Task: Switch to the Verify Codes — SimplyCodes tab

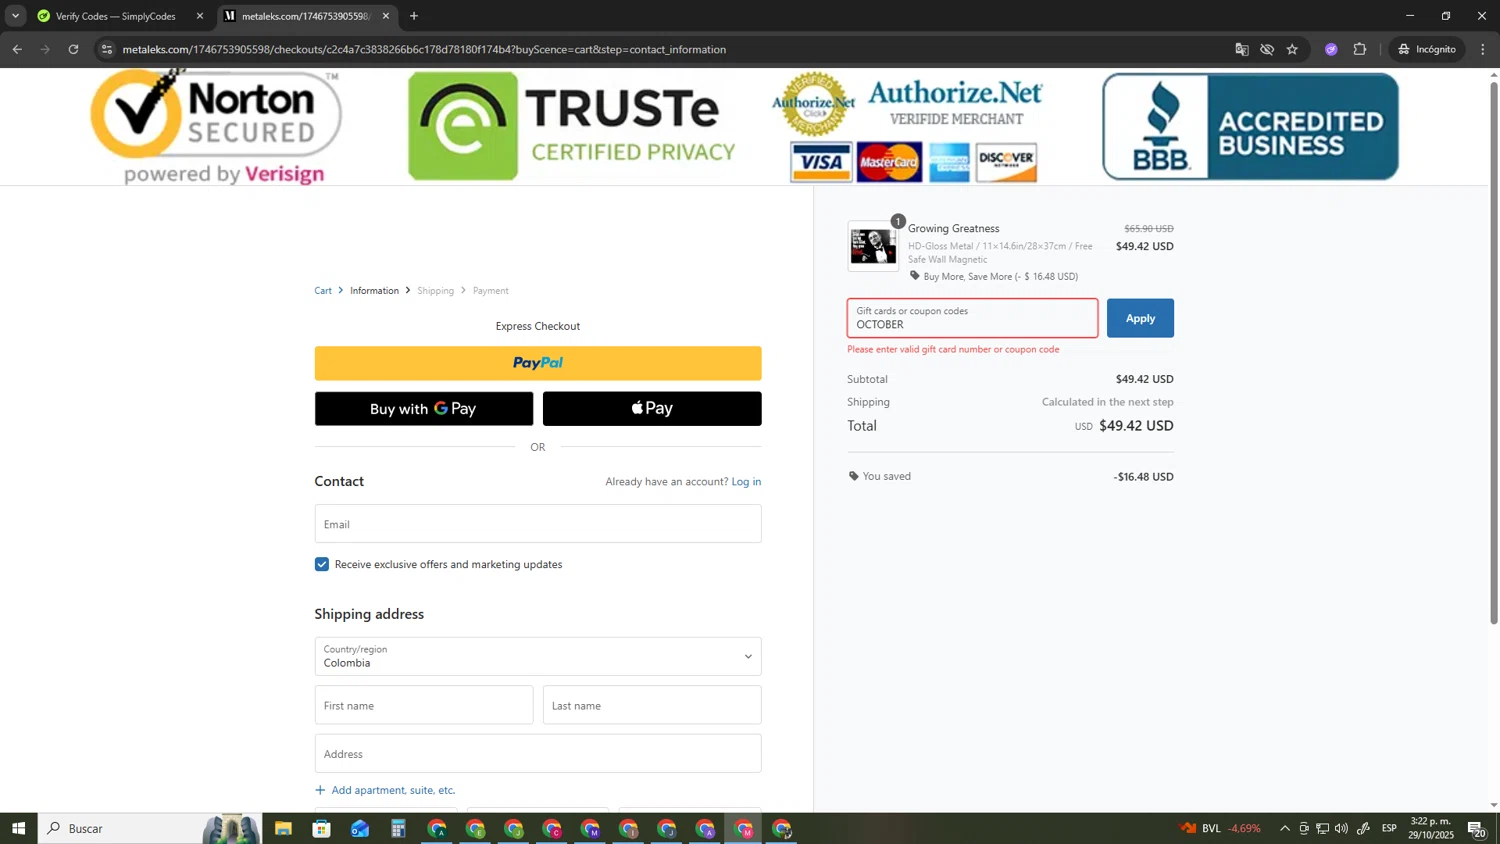Action: [x=115, y=16]
